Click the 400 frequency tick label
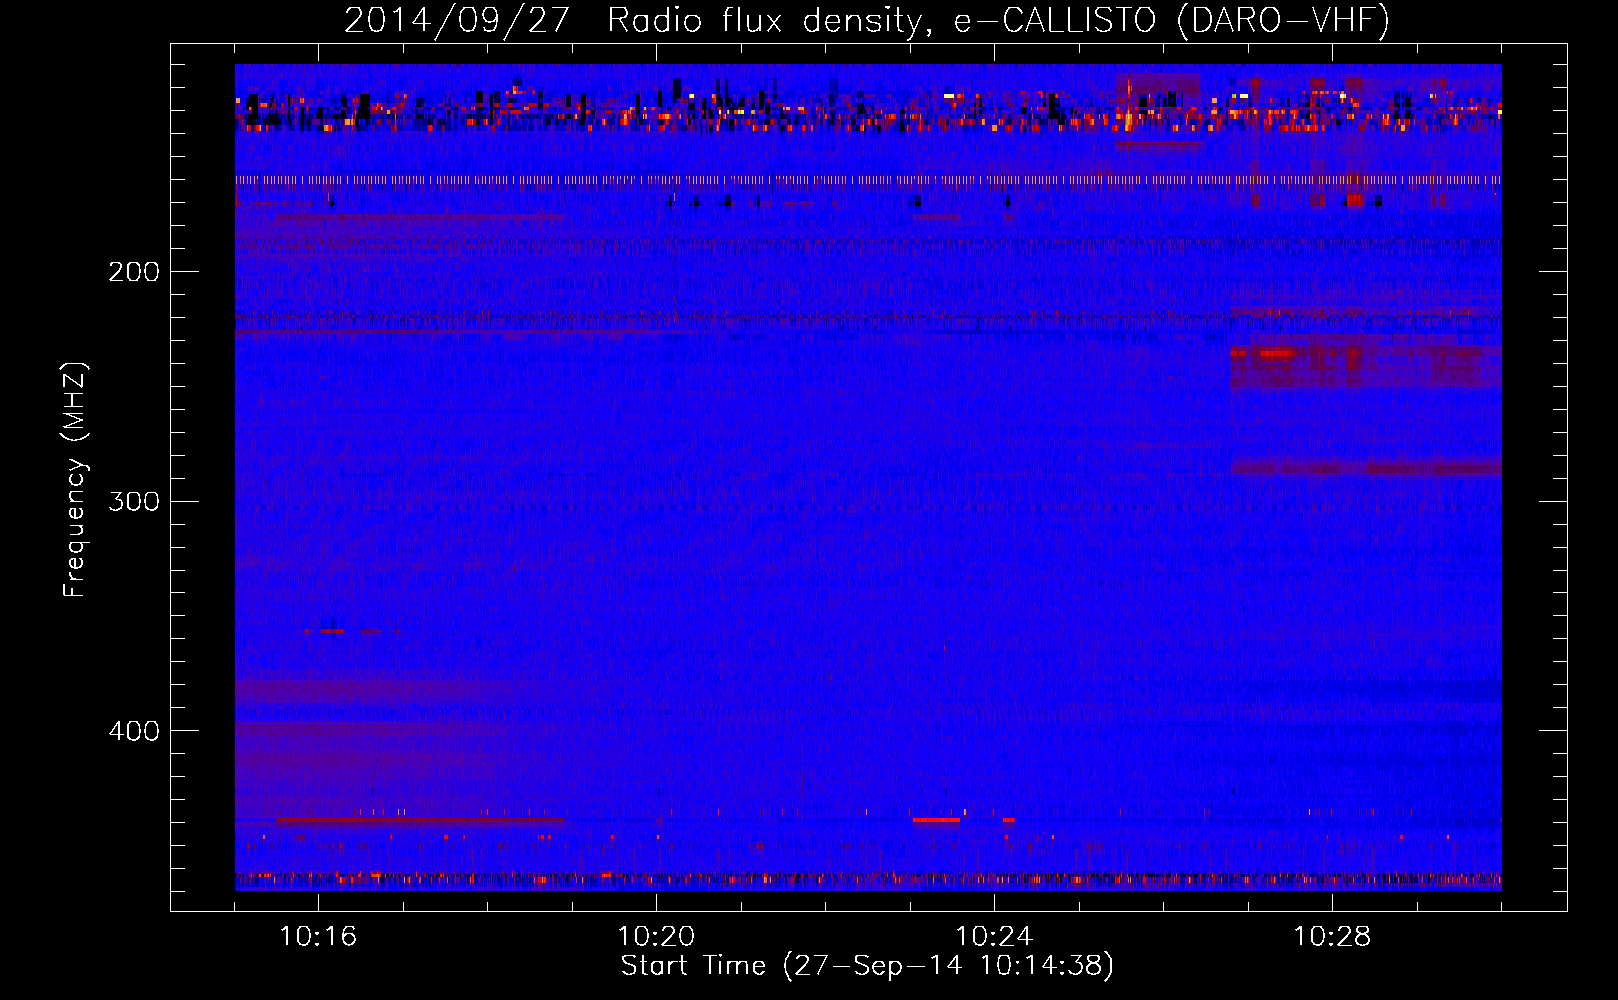 [x=134, y=731]
